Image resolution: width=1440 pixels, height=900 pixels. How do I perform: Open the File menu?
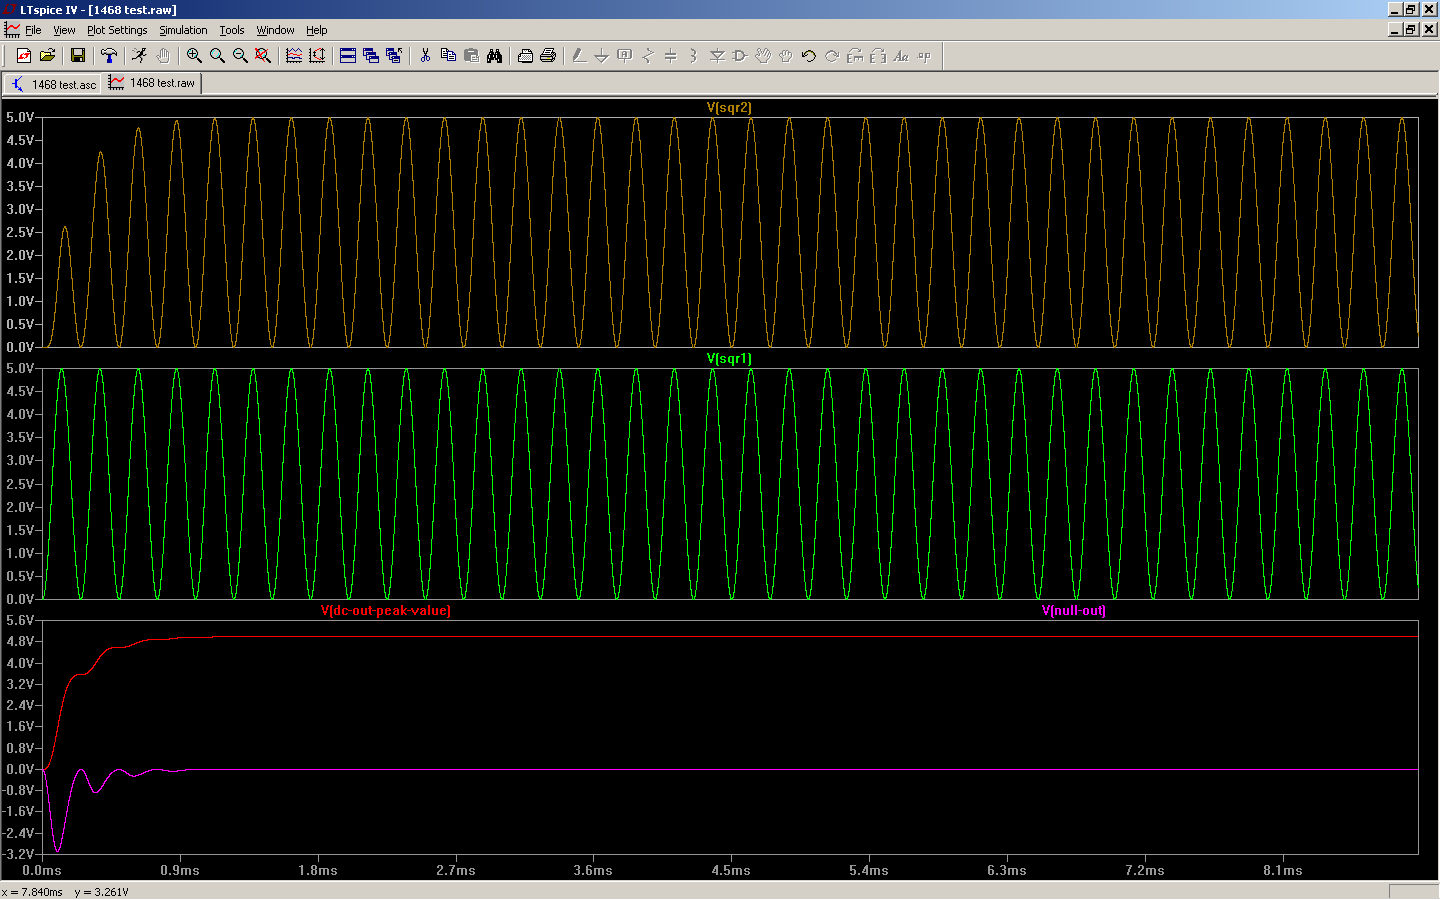(x=33, y=30)
